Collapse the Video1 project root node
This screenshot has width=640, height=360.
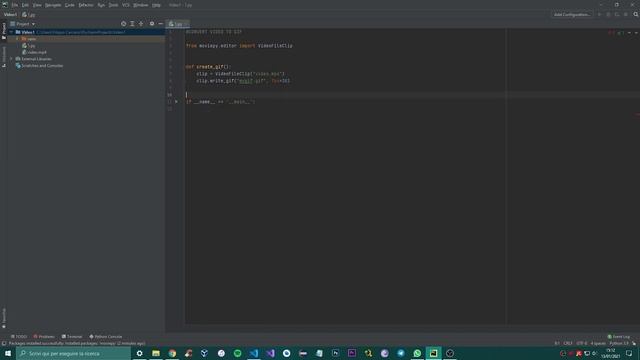click(x=12, y=32)
